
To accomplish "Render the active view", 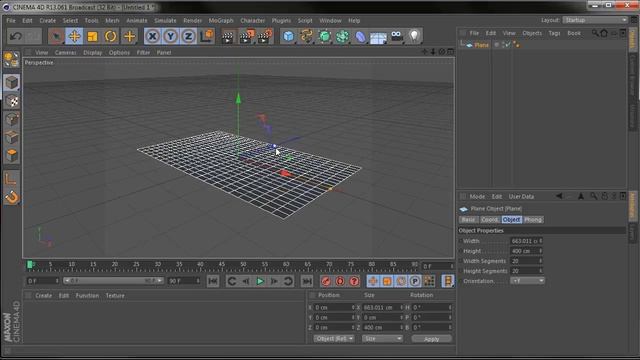I will click(227, 36).
